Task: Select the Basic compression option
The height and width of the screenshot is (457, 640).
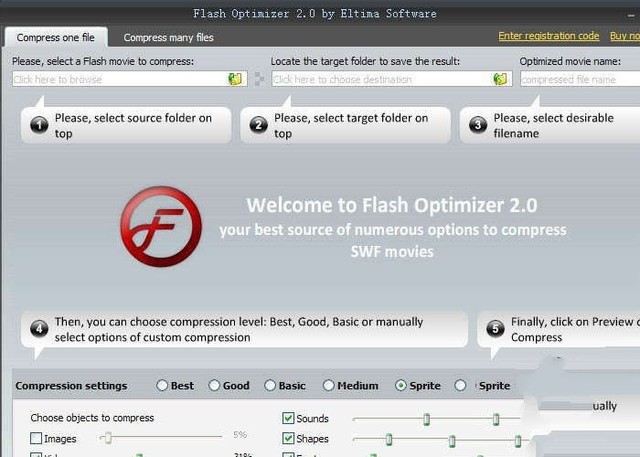Action: pos(270,386)
